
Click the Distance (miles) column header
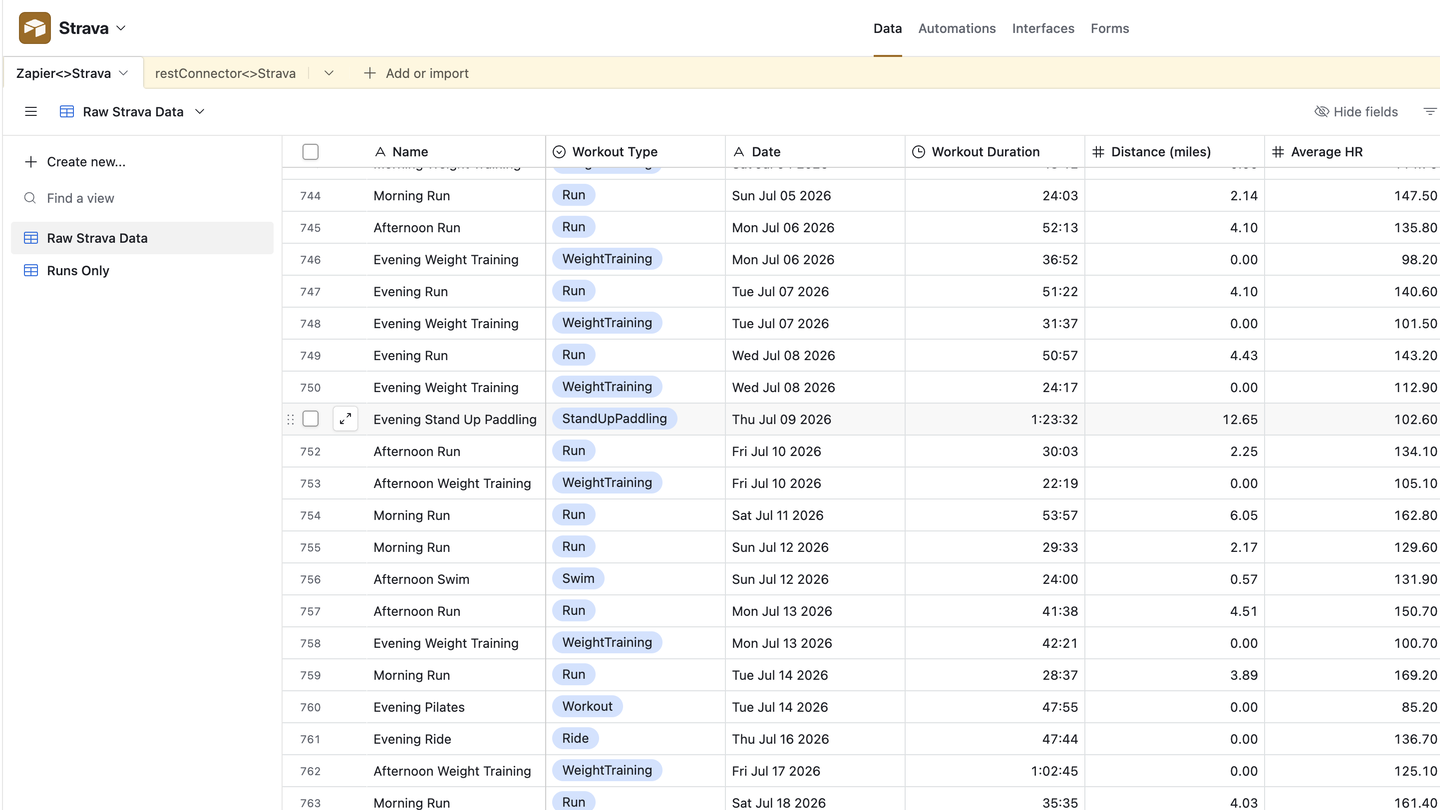coord(1175,152)
